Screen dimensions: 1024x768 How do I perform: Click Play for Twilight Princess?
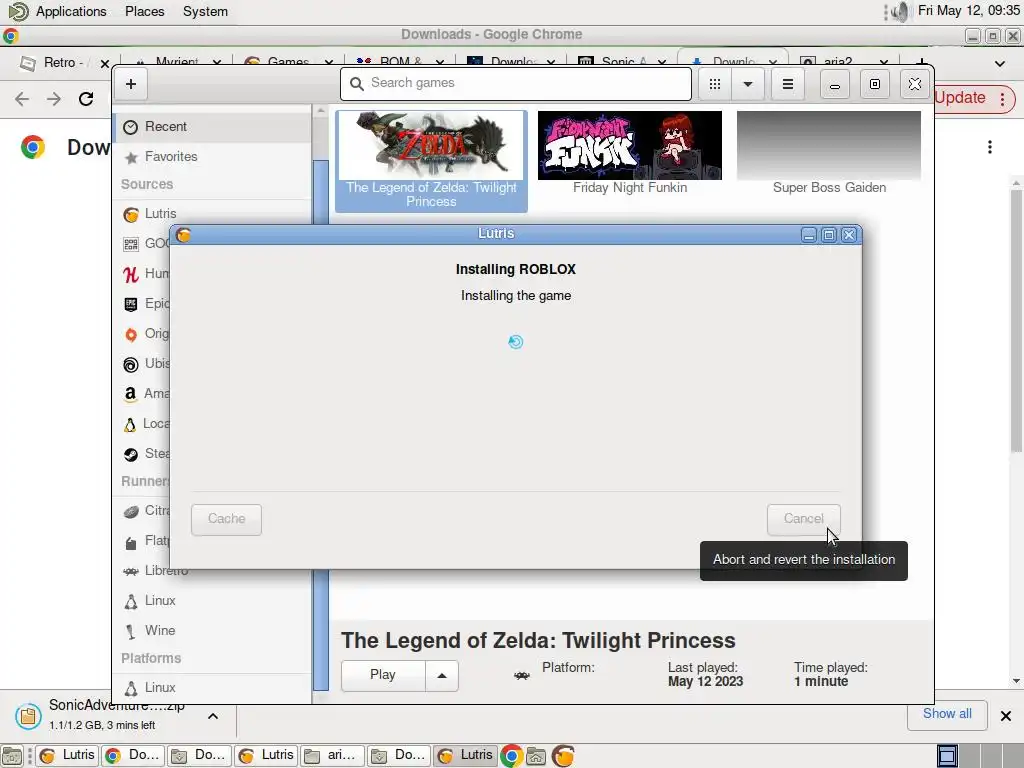tap(383, 675)
